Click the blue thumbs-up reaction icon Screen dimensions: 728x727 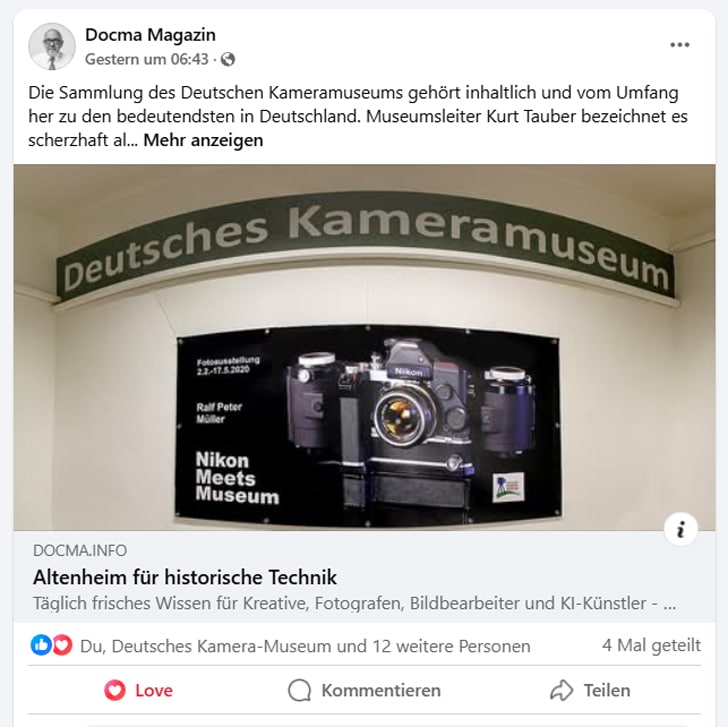pos(41,645)
